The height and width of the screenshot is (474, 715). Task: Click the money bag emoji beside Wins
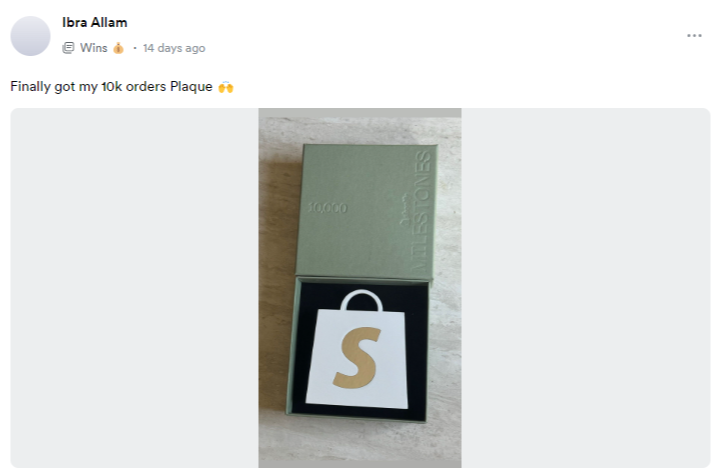coord(118,48)
